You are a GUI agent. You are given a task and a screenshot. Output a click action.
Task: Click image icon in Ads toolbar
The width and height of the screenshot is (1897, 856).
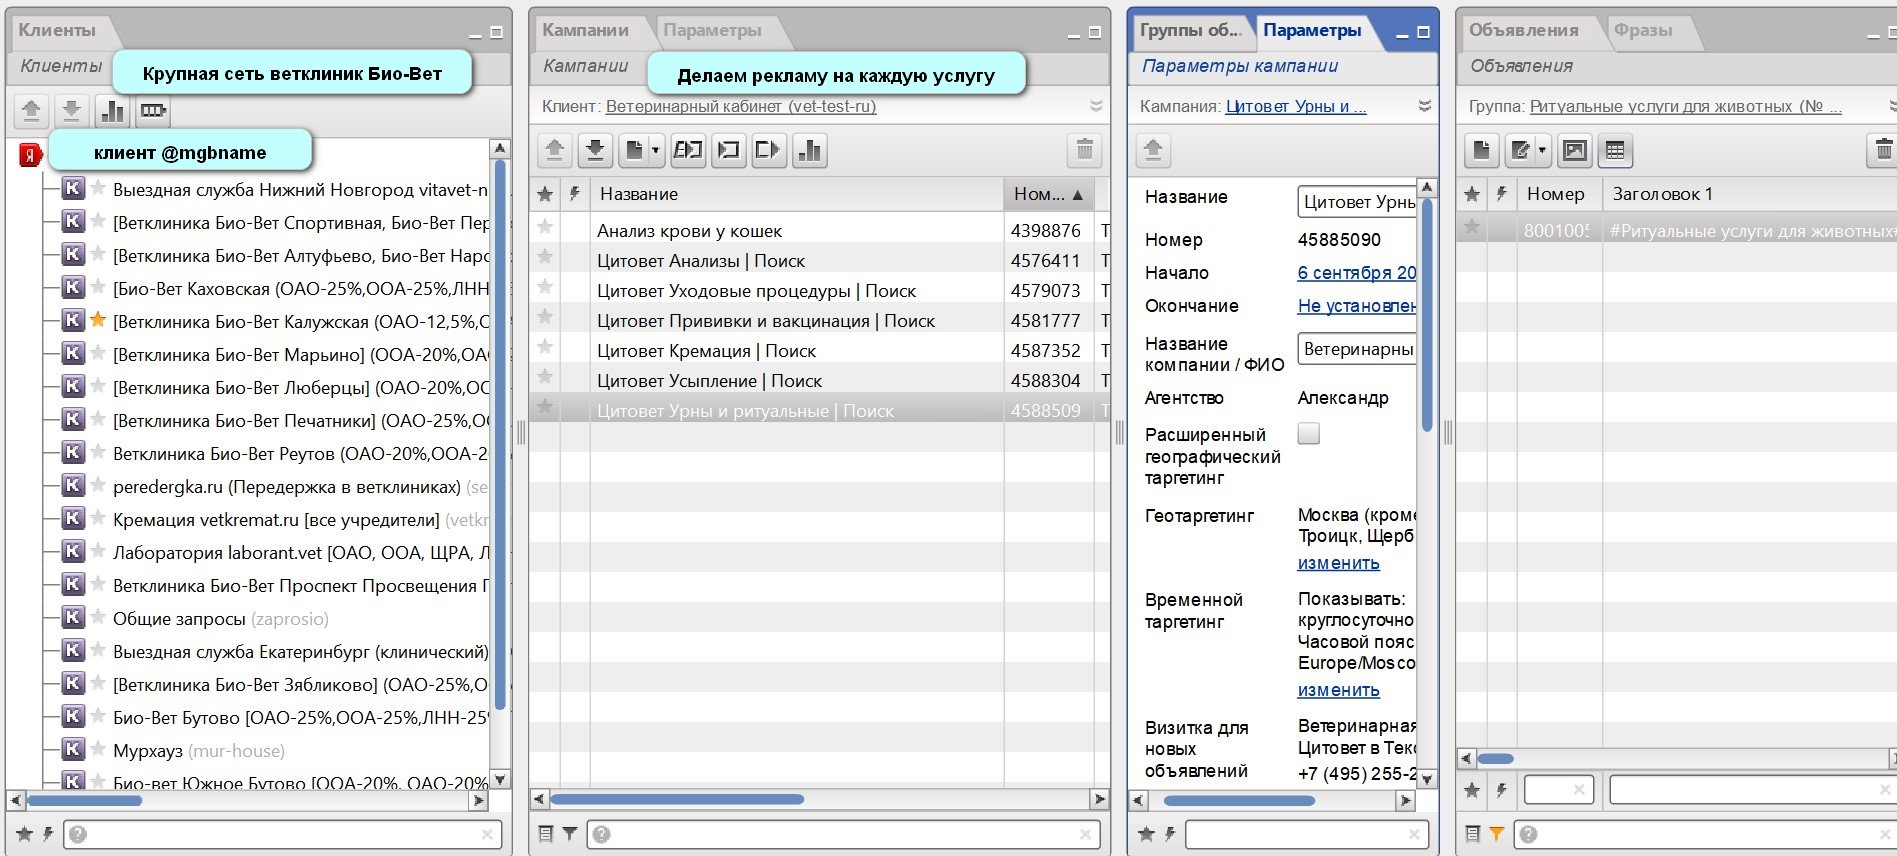(x=1575, y=151)
